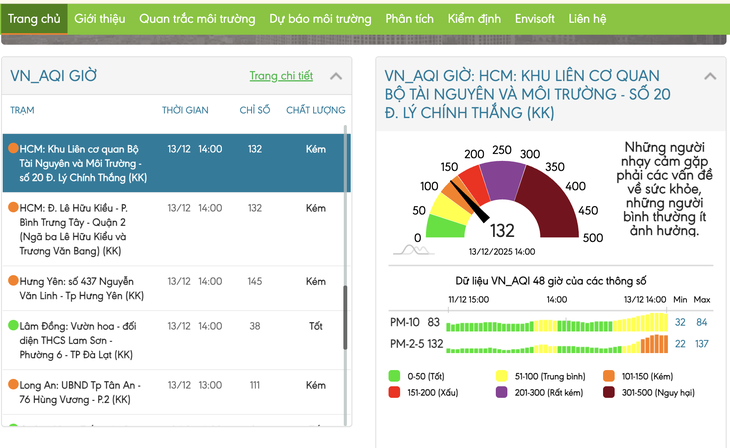Screen dimensions: 730x448
Task: Open the Trang chi tiết link
Action: click(281, 76)
